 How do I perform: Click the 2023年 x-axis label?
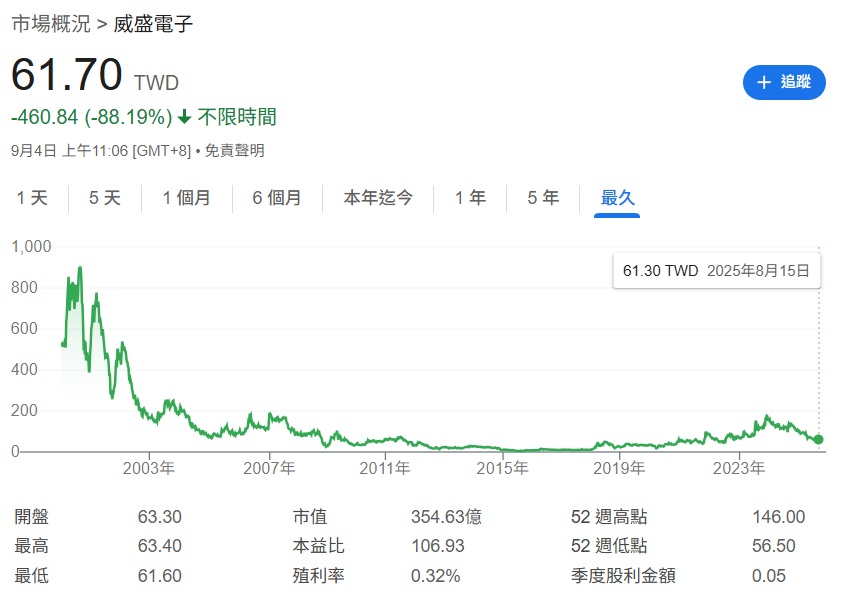[x=739, y=468]
